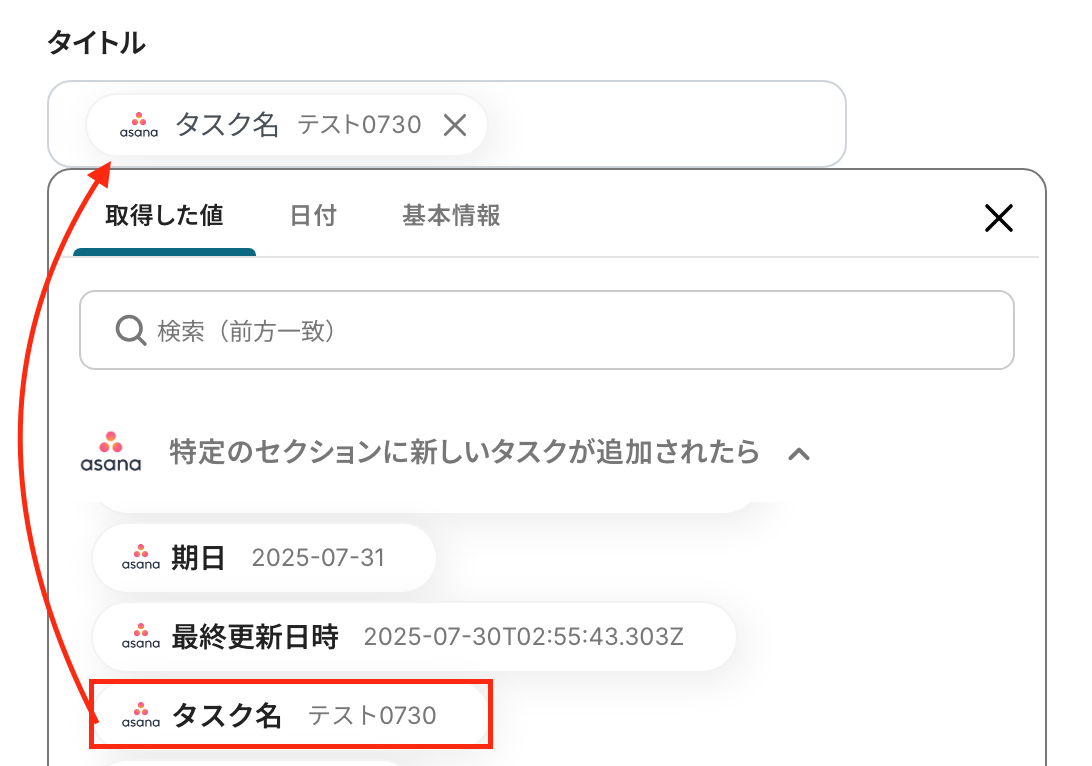Click the 2025-07-30T02:55:43.303Z timestamp value
The image size is (1092, 766).
pyautogui.click(x=523, y=637)
